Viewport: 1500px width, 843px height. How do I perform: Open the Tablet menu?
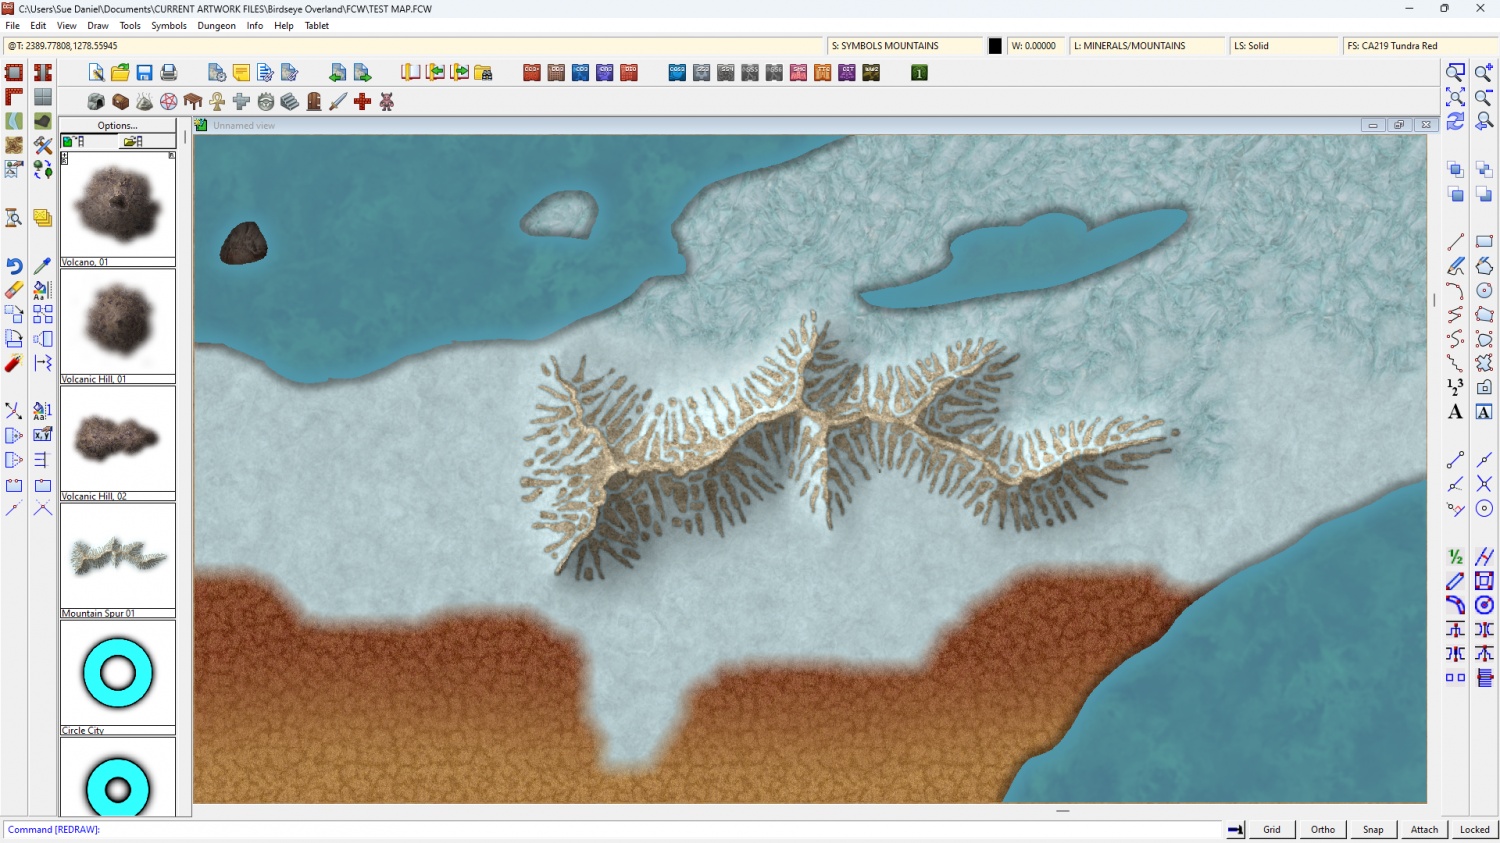(x=317, y=26)
